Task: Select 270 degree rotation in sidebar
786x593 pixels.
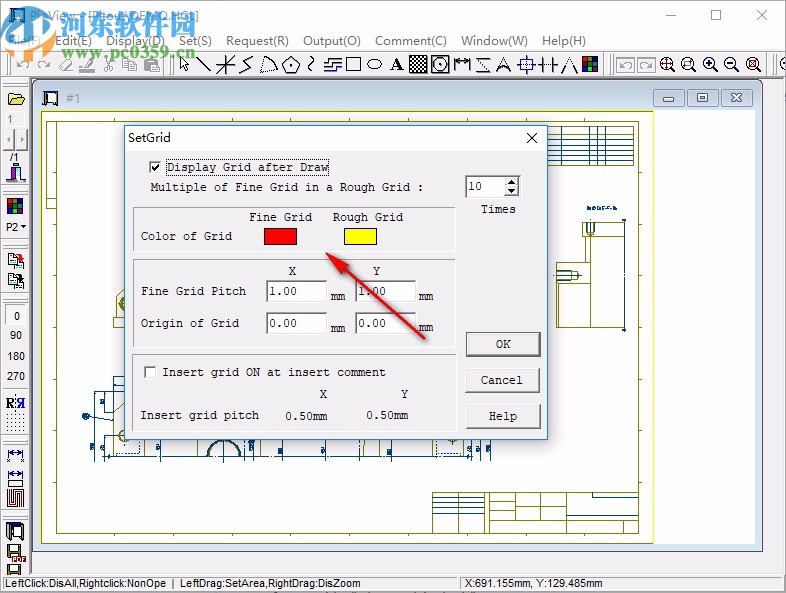Action: tap(16, 376)
